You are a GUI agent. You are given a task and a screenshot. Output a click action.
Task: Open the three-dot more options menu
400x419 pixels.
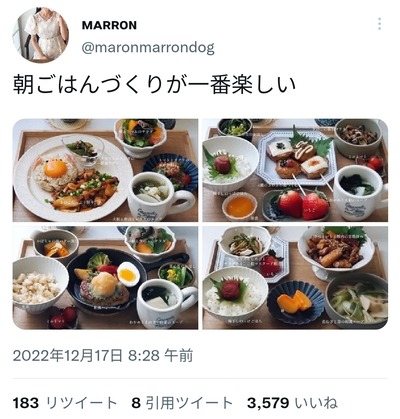[379, 24]
